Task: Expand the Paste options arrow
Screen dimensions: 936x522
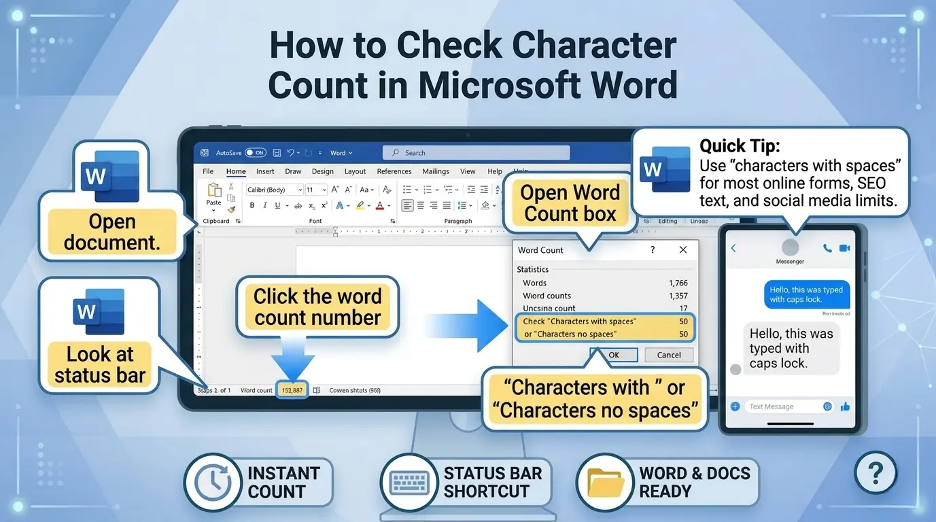Action: [x=214, y=210]
